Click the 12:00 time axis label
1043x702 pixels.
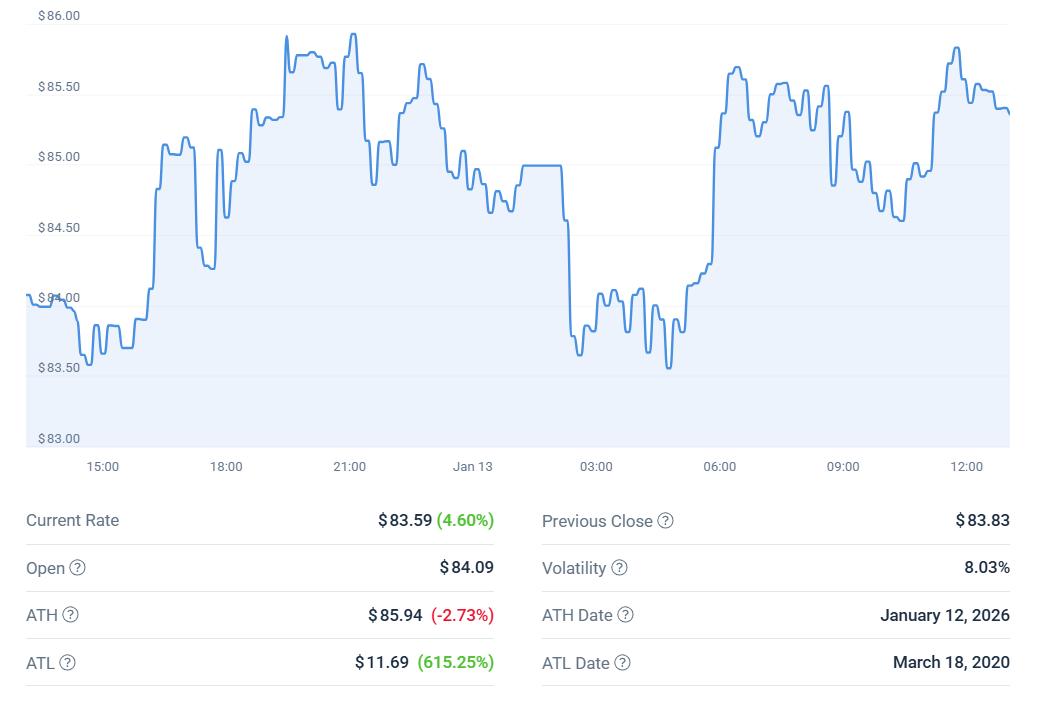tap(966, 466)
